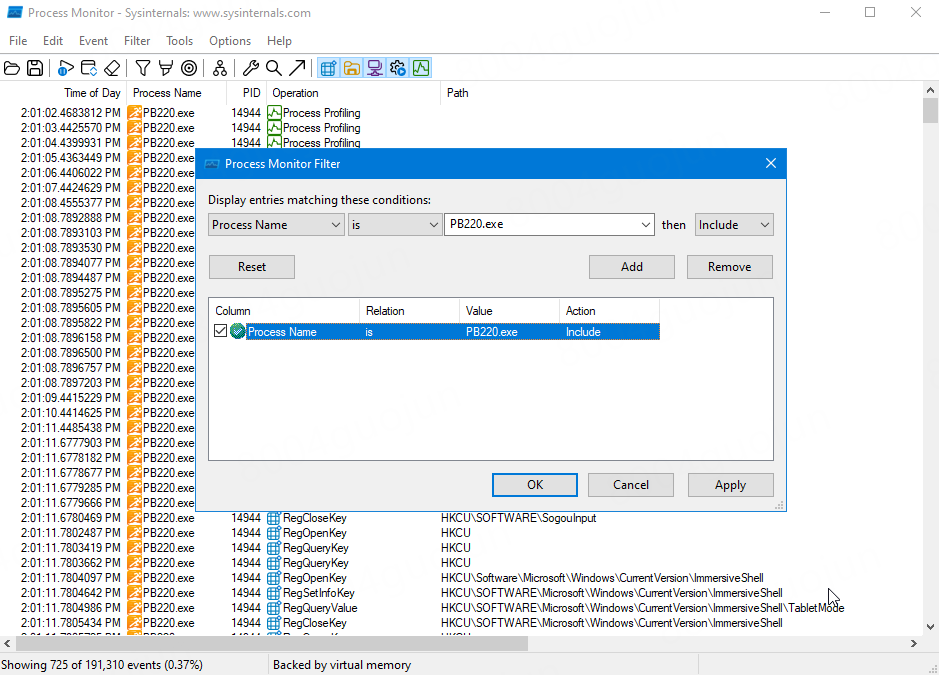Show the Process Tree toolbar icon

220,68
